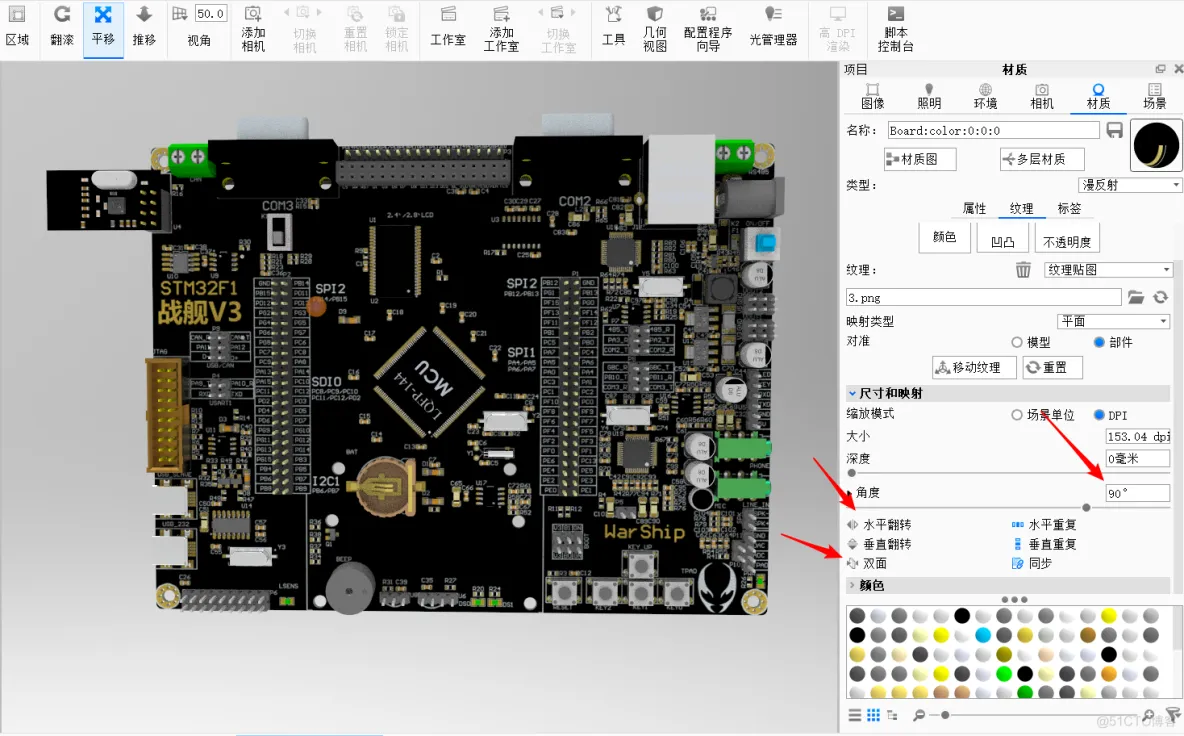Toggle the 双面 two-sided option
This screenshot has width=1184, height=736.
(867, 563)
